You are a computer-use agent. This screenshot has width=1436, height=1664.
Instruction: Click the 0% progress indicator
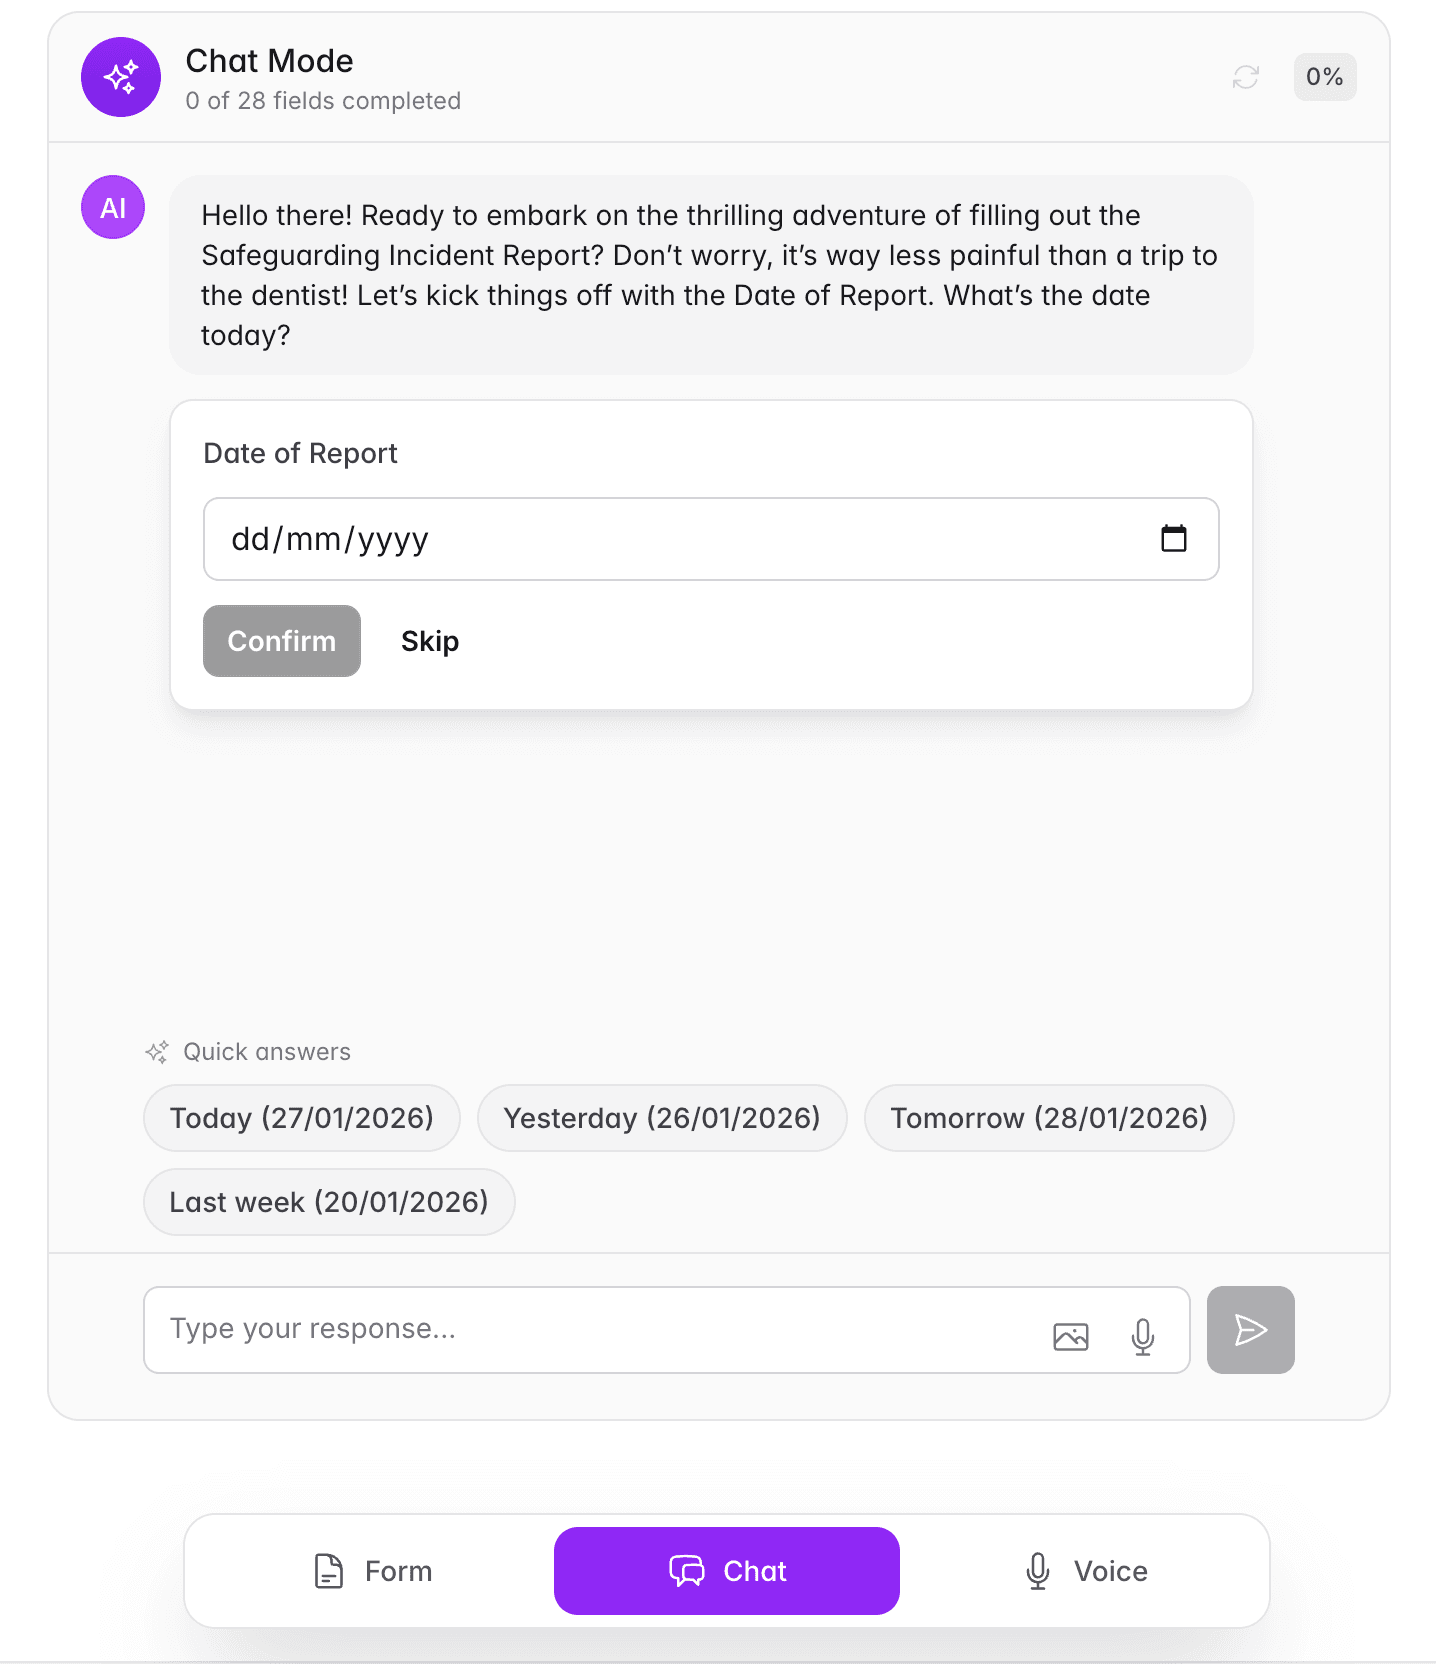pos(1324,77)
